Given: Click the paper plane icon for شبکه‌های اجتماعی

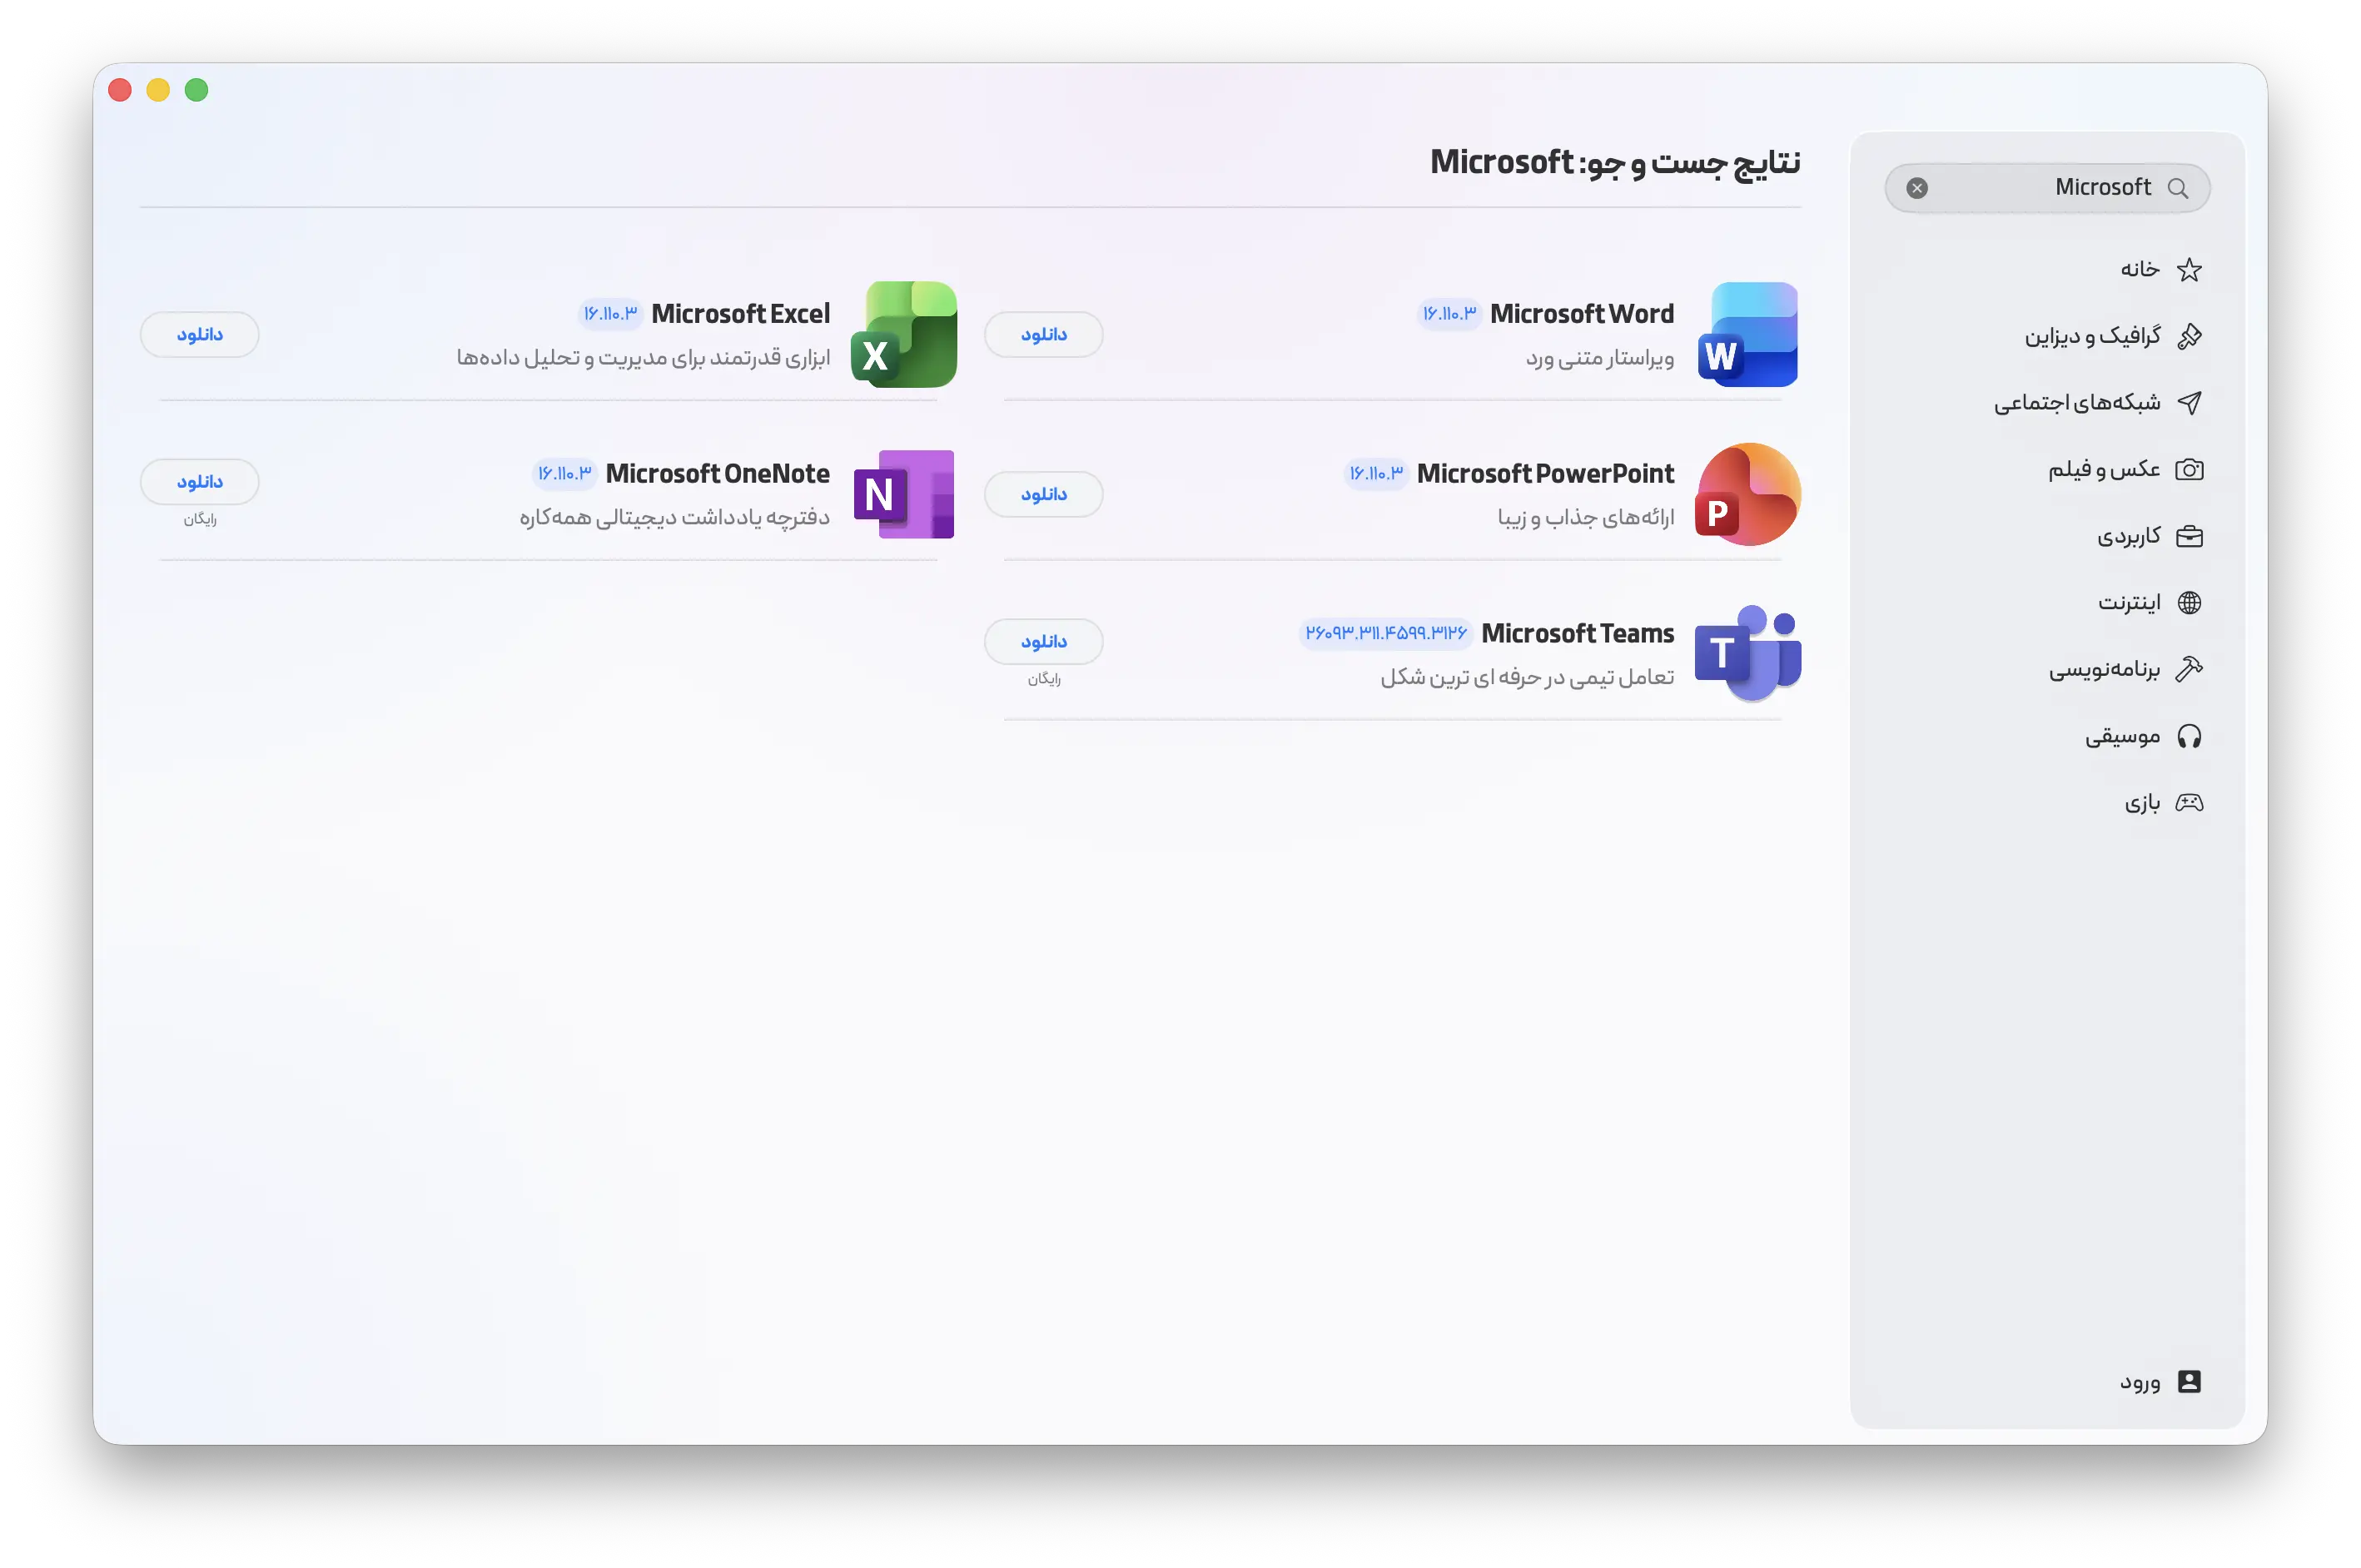Looking at the screenshot, I should [x=2189, y=402].
